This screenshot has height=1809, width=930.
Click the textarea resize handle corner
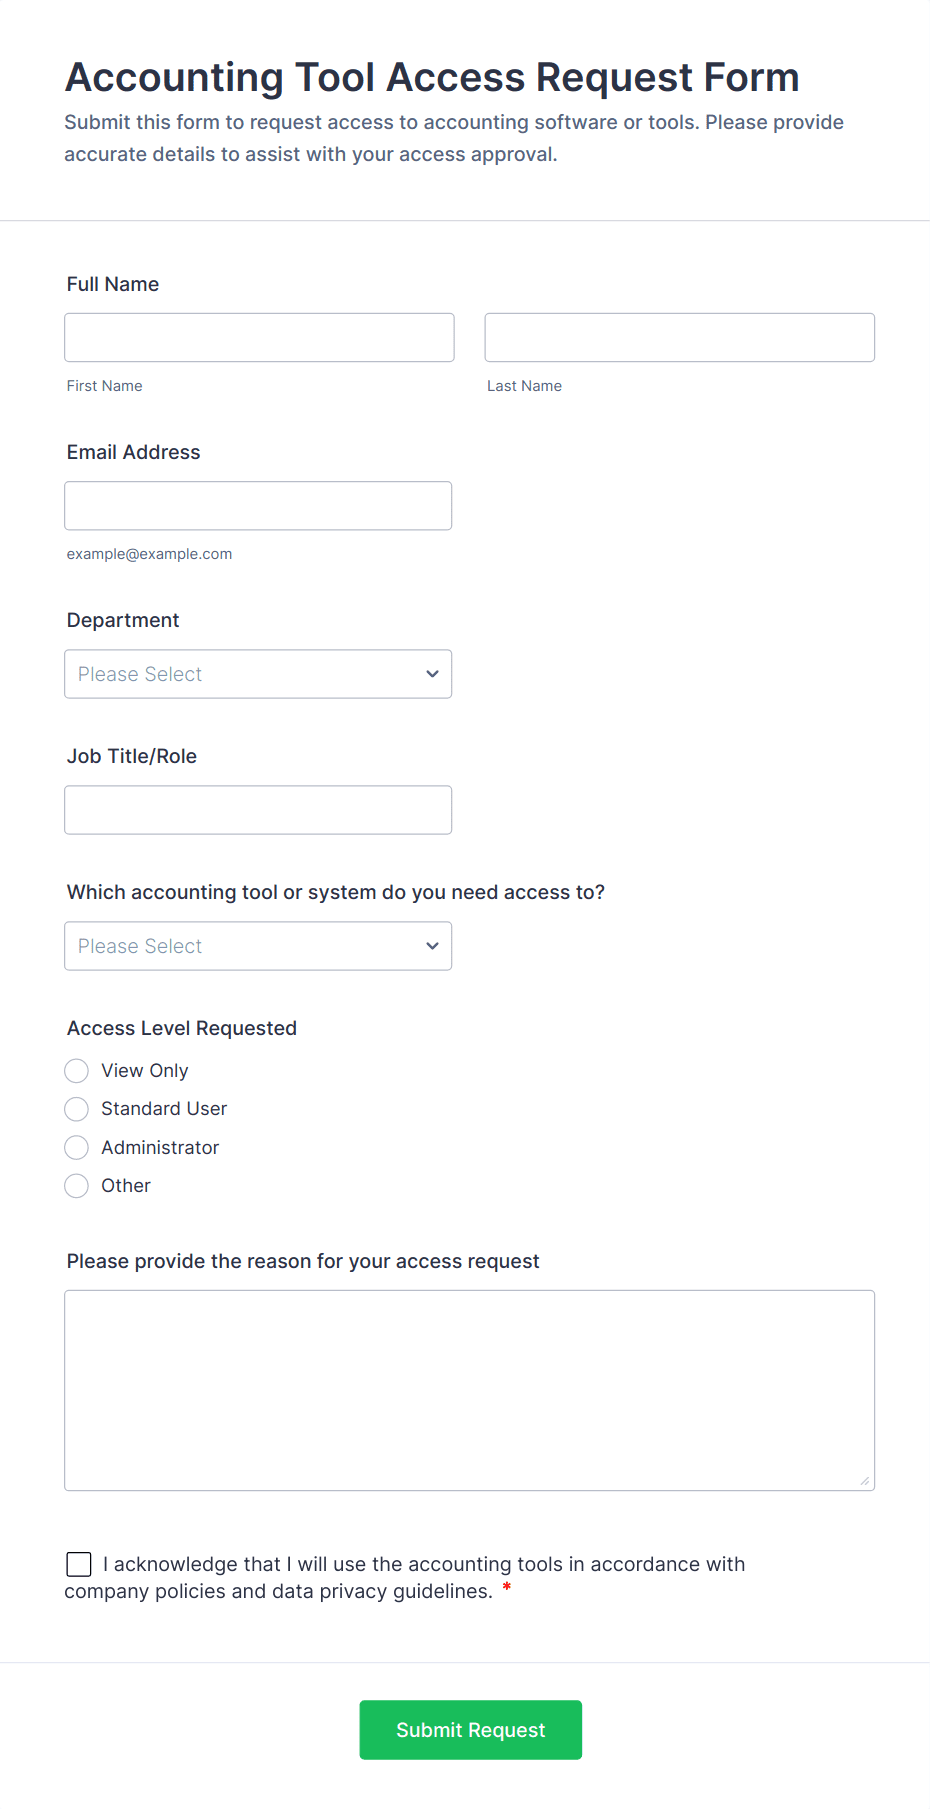865,1481
